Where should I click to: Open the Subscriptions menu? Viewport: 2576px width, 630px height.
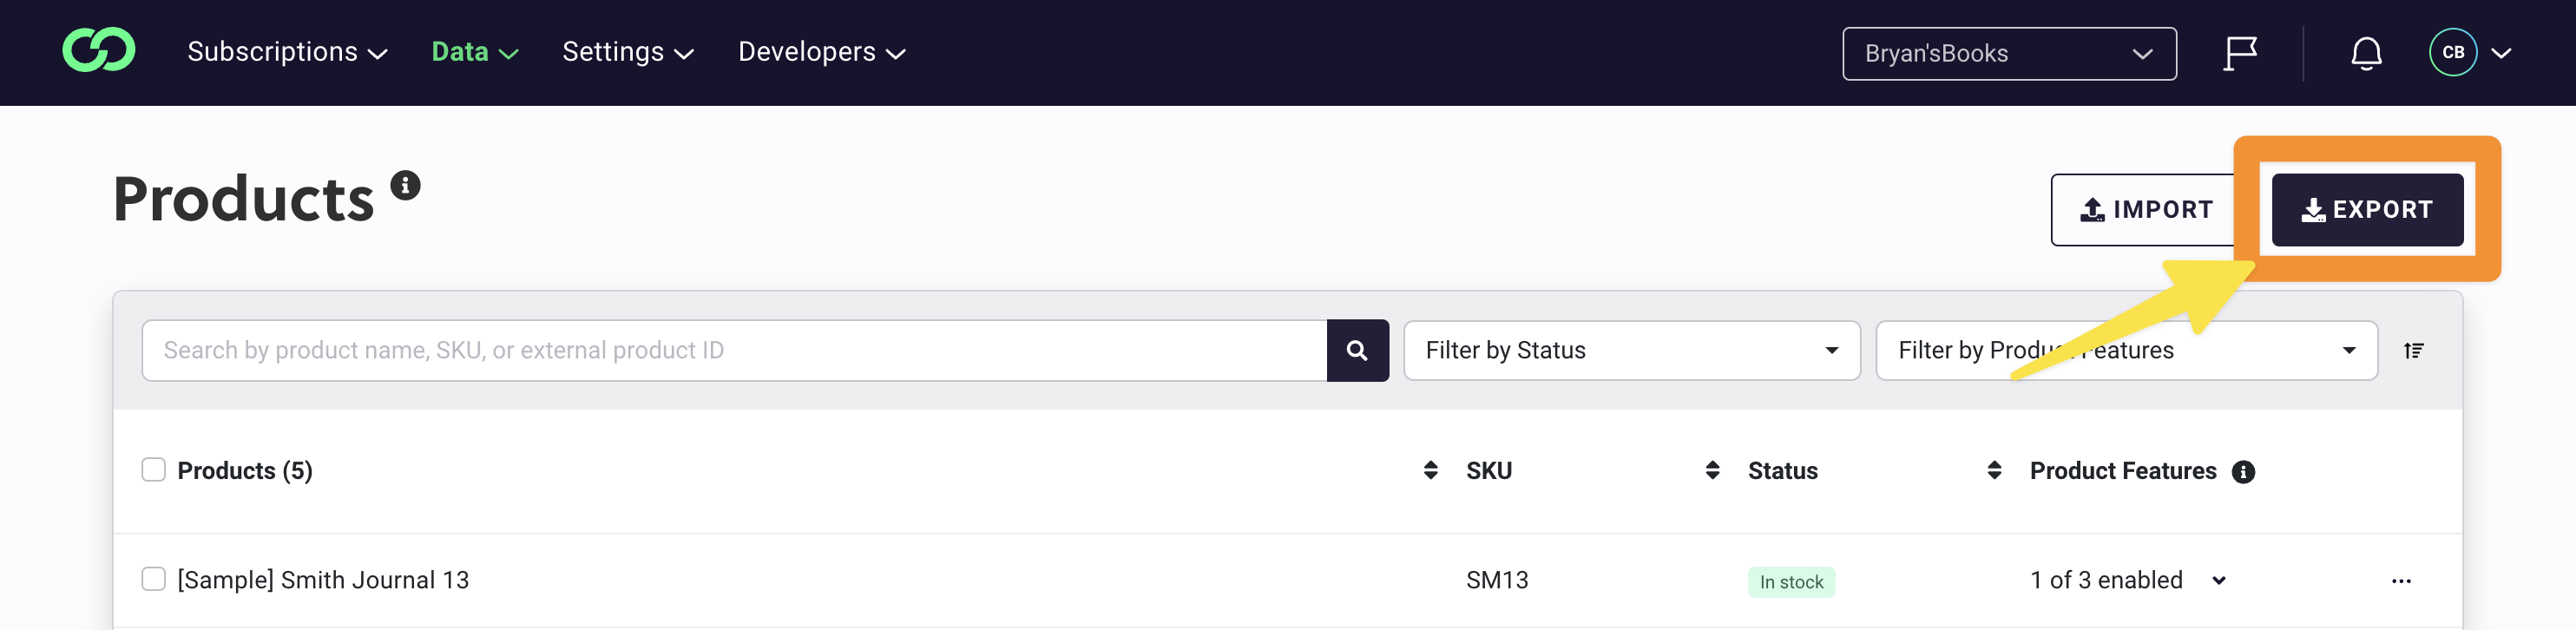[x=287, y=52]
